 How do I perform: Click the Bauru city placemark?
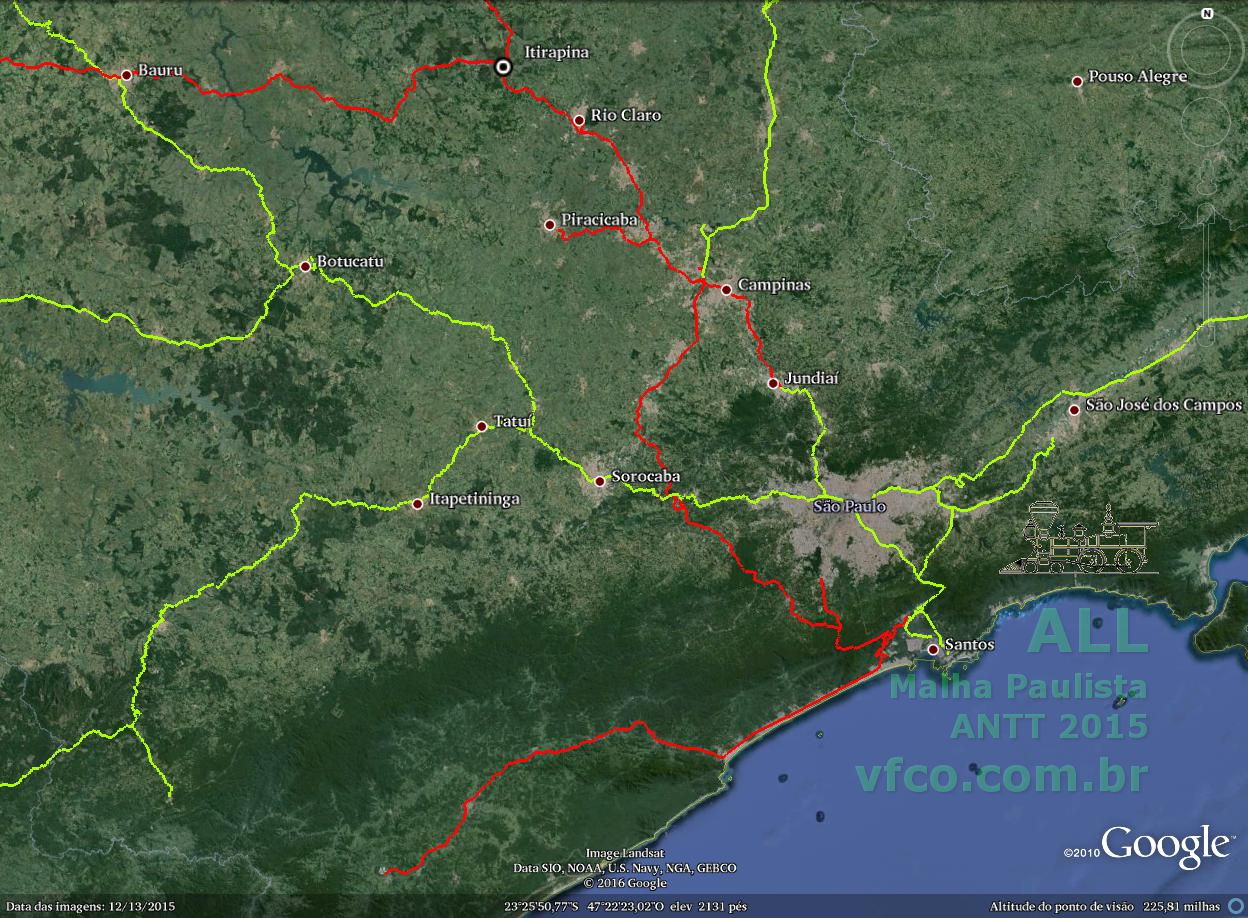pyautogui.click(x=126, y=75)
